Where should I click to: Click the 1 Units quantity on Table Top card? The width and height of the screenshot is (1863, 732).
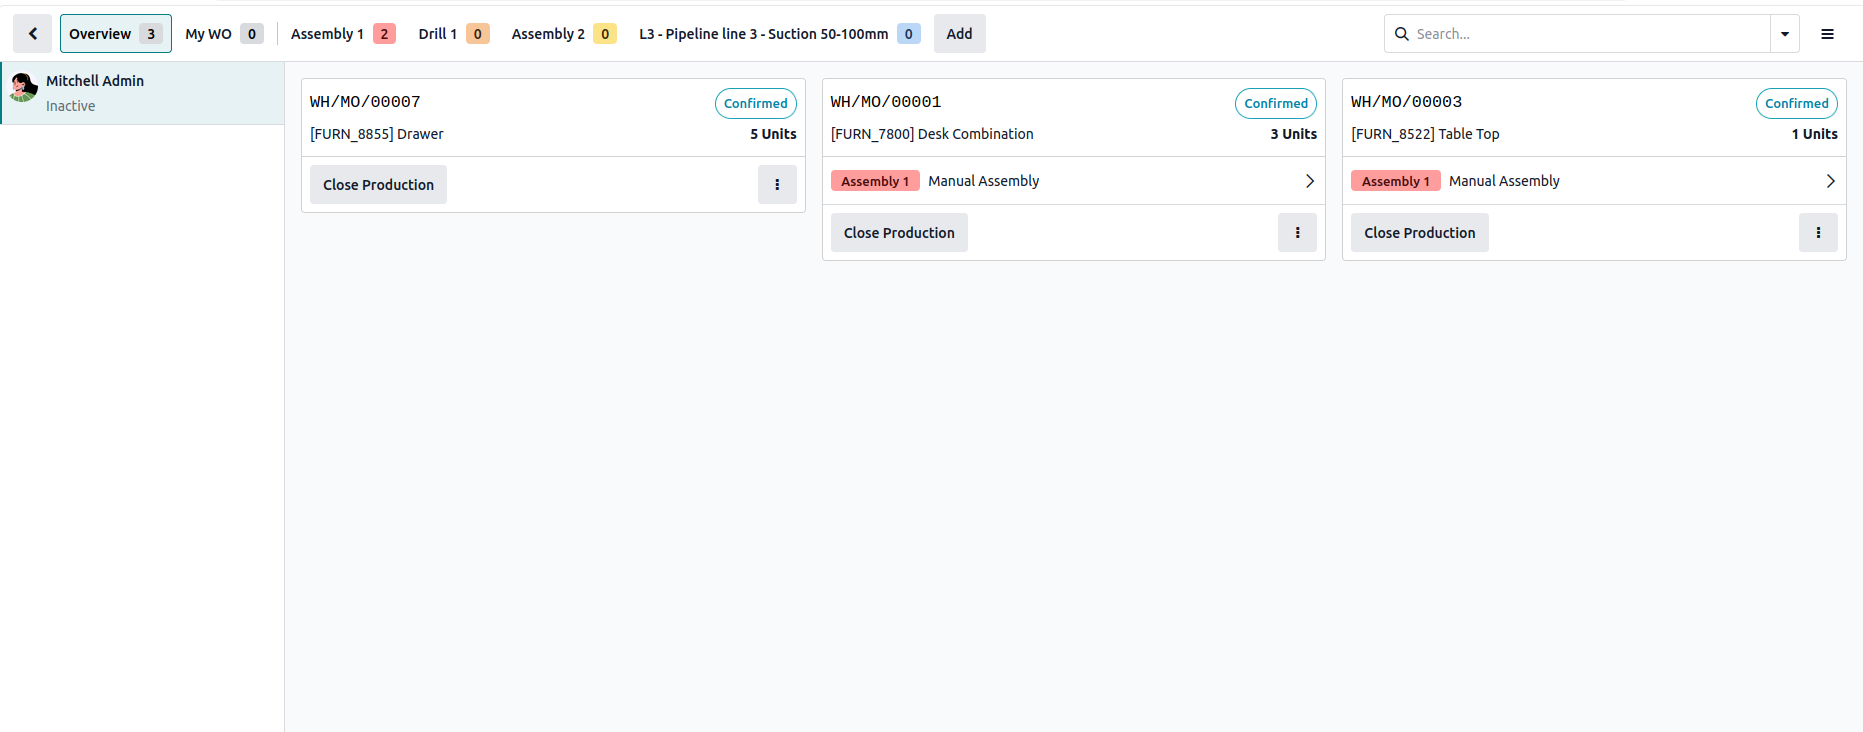coord(1815,134)
